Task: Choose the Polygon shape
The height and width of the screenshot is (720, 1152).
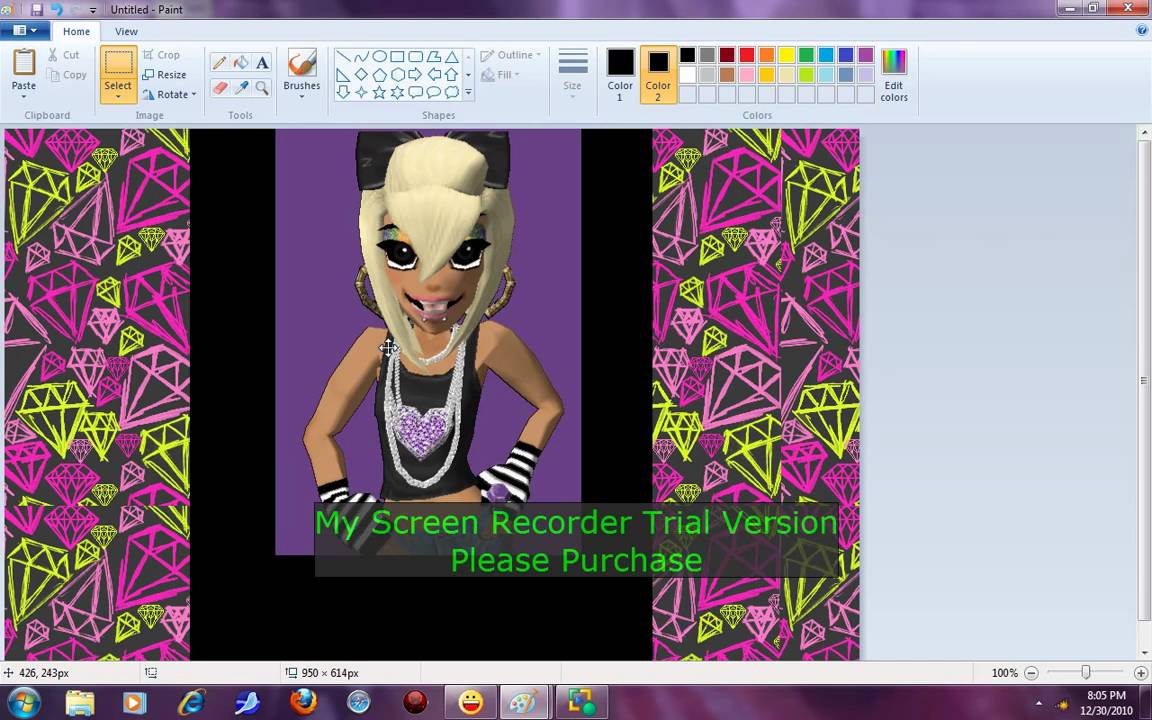Action: 433,57
